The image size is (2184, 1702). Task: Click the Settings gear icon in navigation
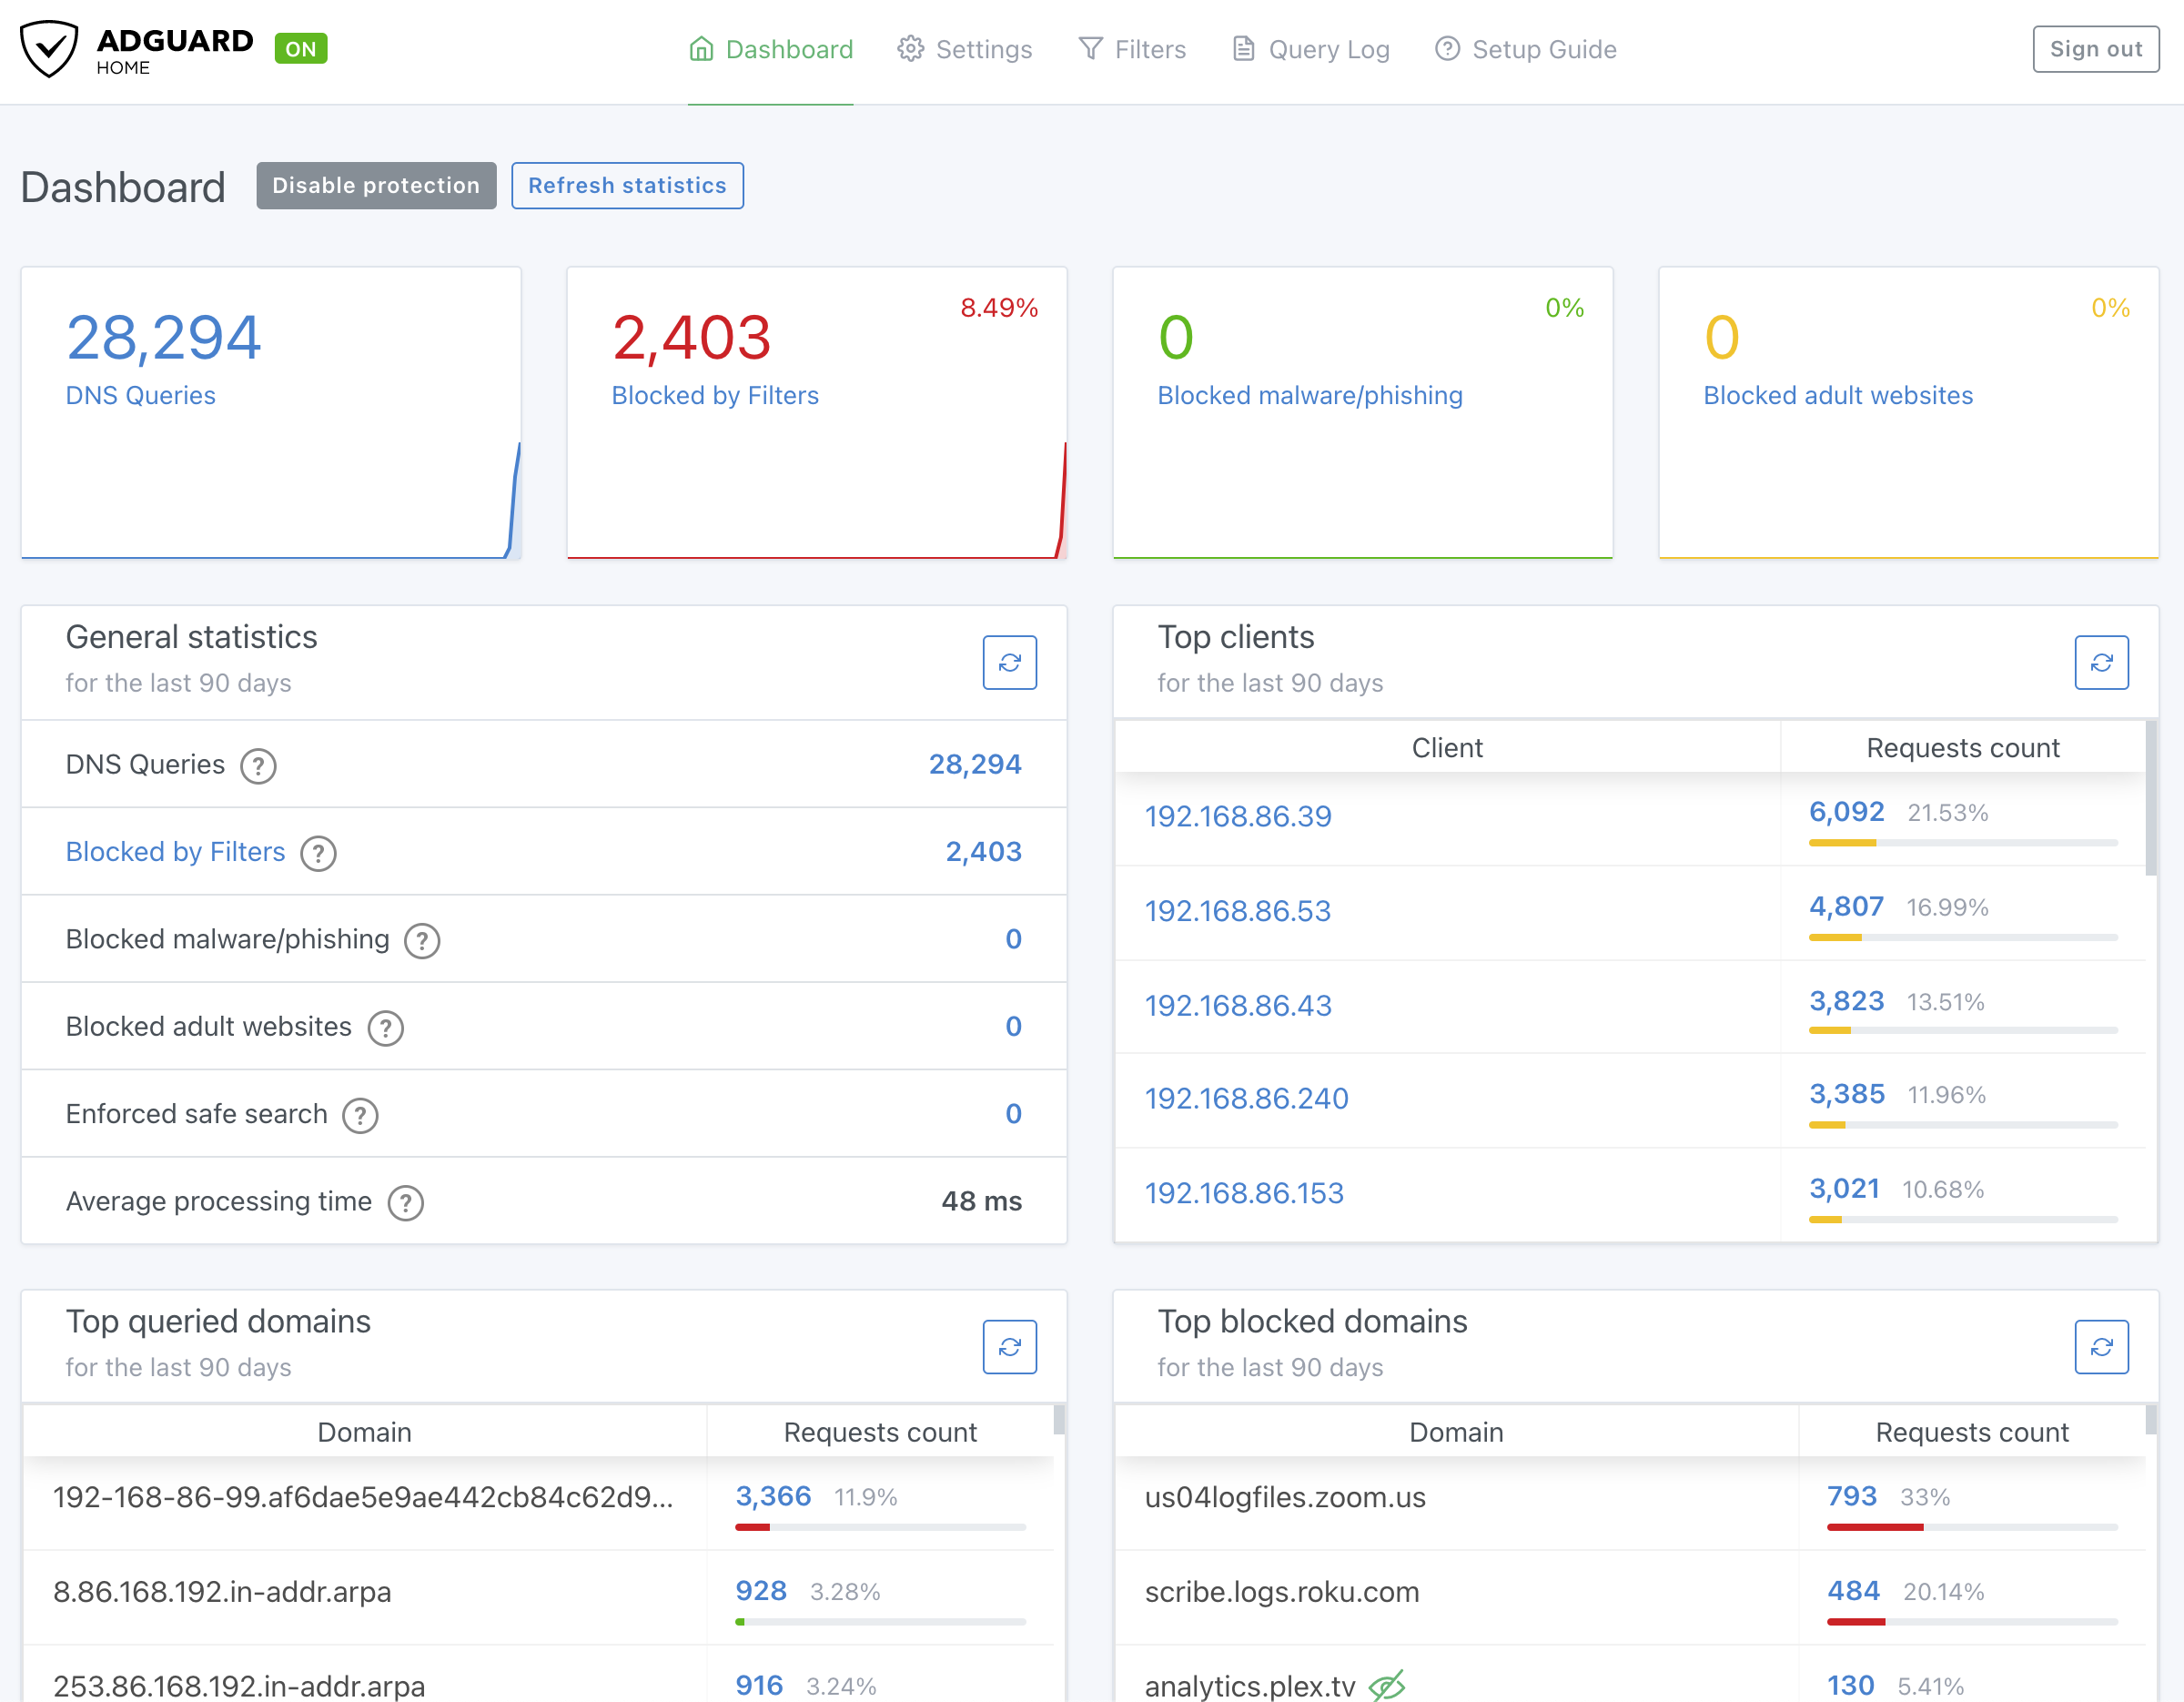pyautogui.click(x=910, y=49)
